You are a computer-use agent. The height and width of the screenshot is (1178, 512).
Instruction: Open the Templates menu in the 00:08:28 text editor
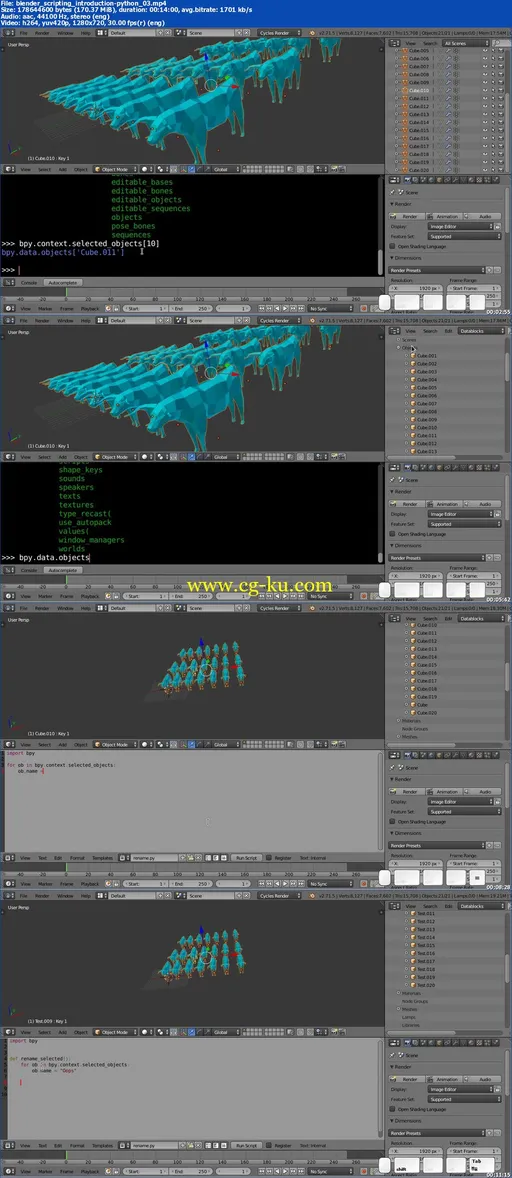pyautogui.click(x=102, y=857)
